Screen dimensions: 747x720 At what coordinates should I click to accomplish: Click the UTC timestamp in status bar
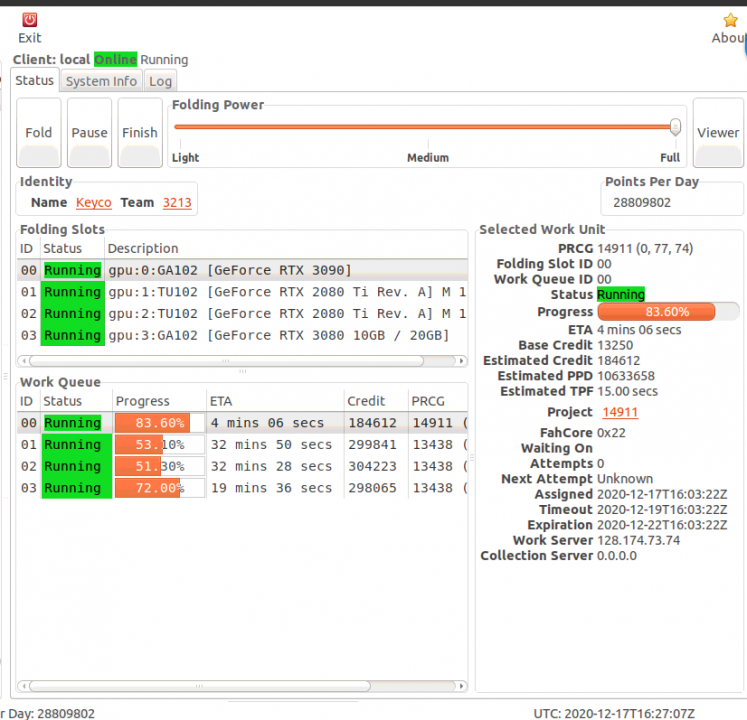614,713
